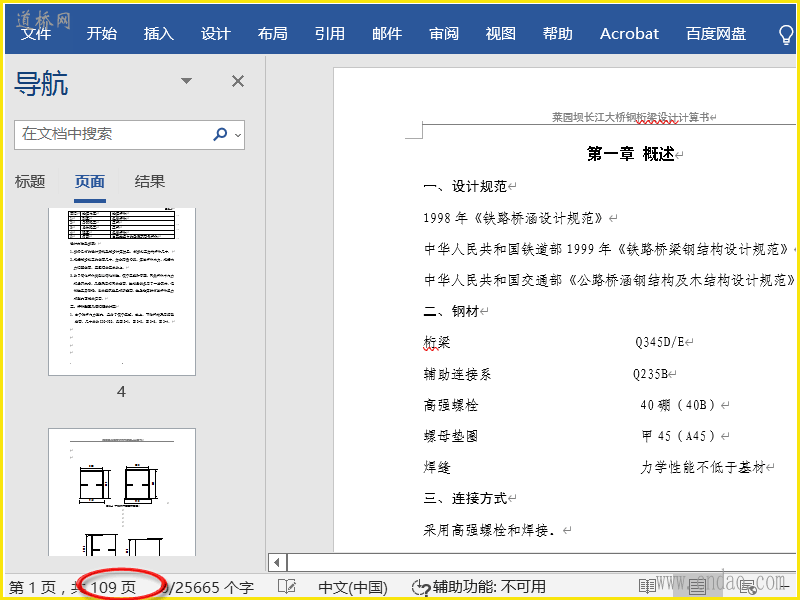This screenshot has width=800, height=600.
Task: Click the 中文(中国) language indicator
Action: point(353,588)
